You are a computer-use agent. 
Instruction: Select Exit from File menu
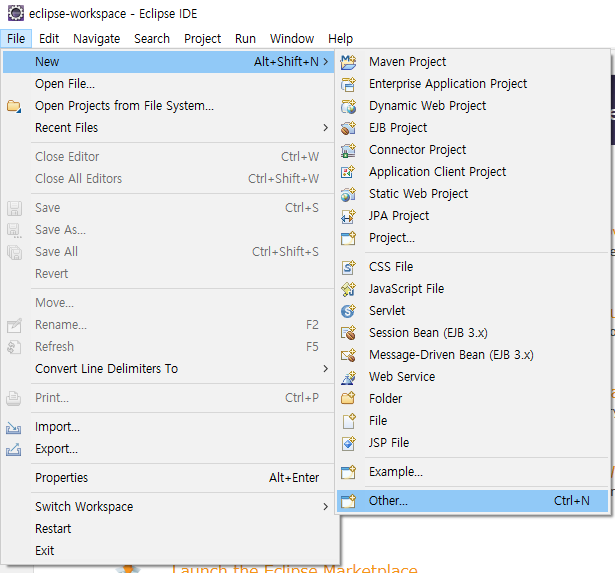(169, 551)
